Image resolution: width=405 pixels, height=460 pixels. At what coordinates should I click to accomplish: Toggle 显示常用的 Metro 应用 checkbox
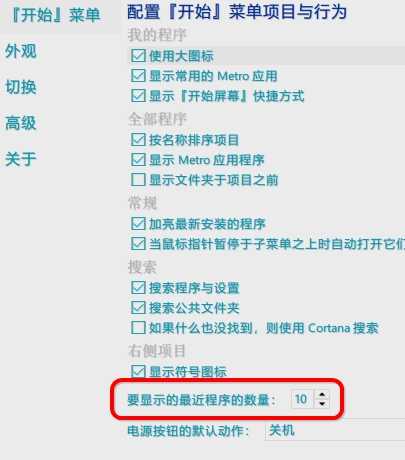click(x=138, y=76)
